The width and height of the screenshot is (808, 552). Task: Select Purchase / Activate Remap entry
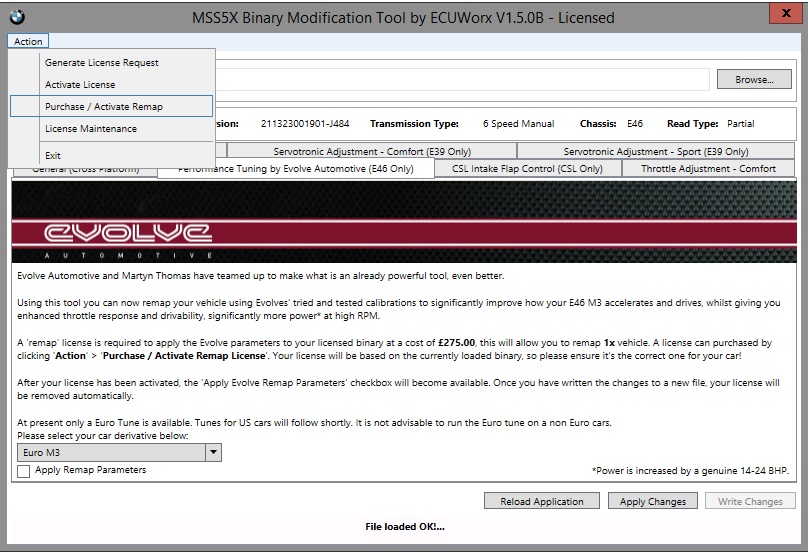click(111, 106)
